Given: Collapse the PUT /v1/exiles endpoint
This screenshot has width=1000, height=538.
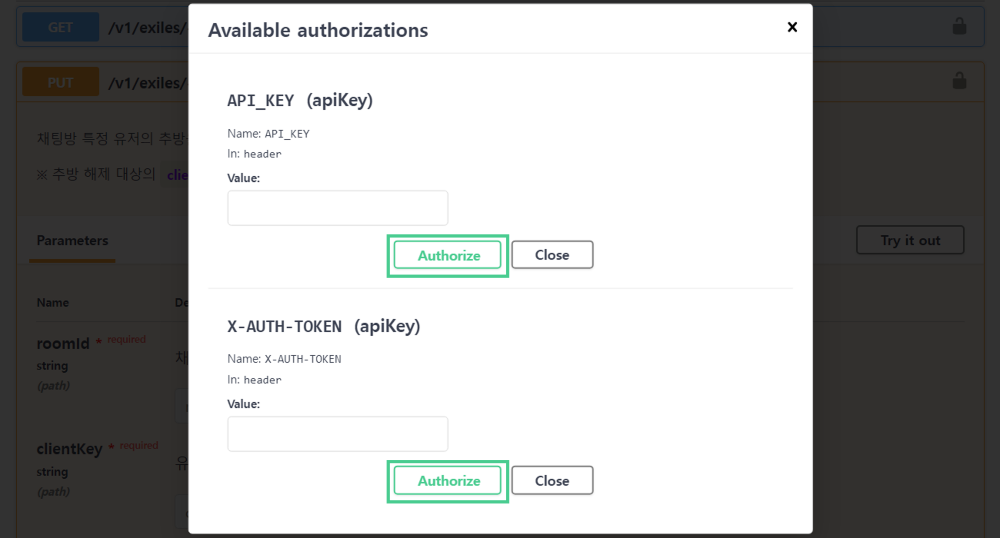Looking at the screenshot, I should (x=147, y=82).
